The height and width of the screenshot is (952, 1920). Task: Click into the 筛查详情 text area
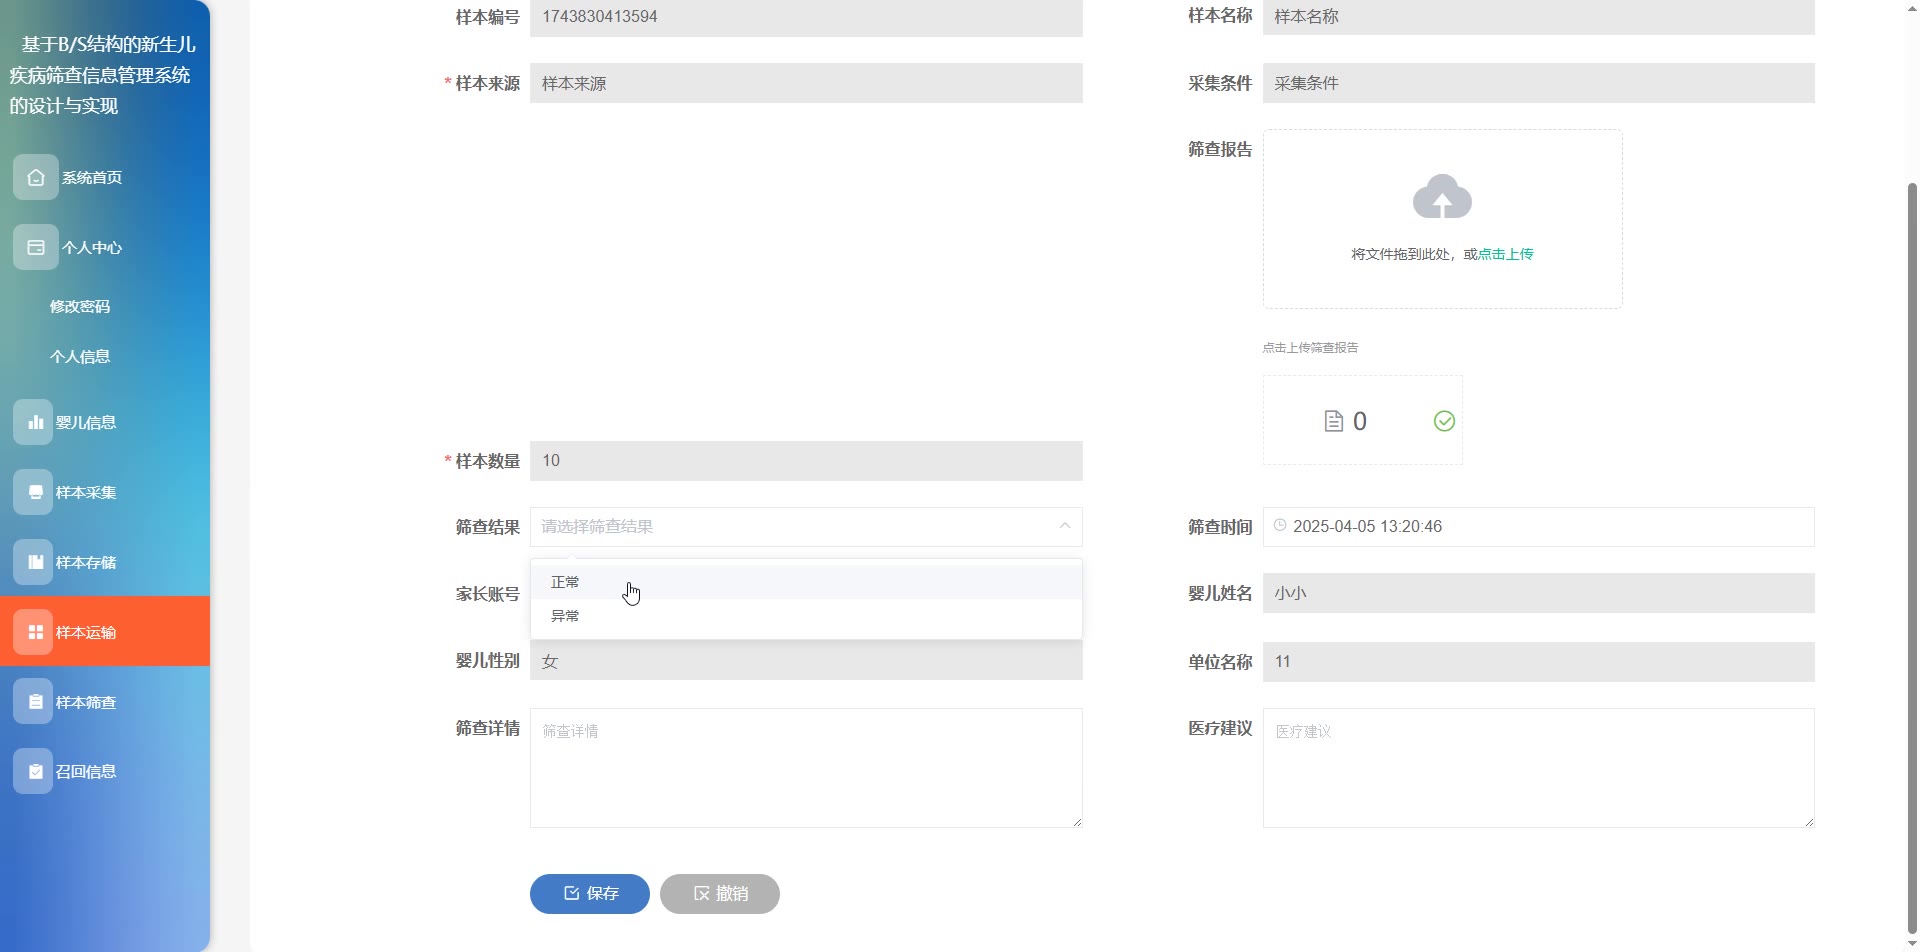pos(806,768)
